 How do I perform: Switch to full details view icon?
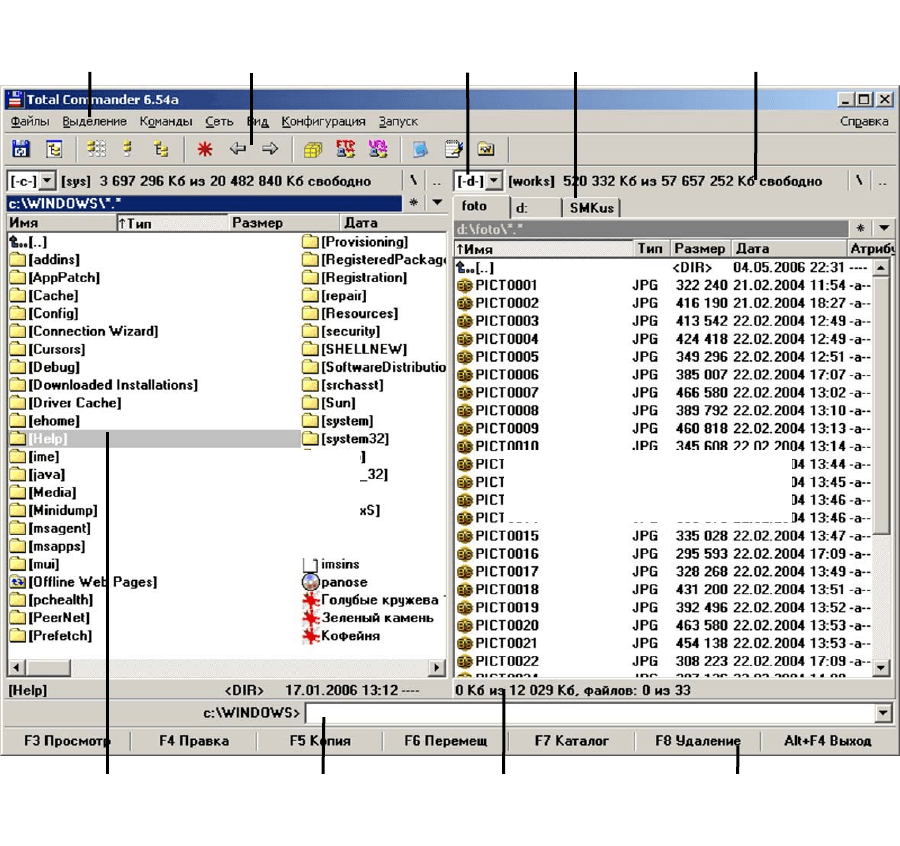tap(128, 149)
